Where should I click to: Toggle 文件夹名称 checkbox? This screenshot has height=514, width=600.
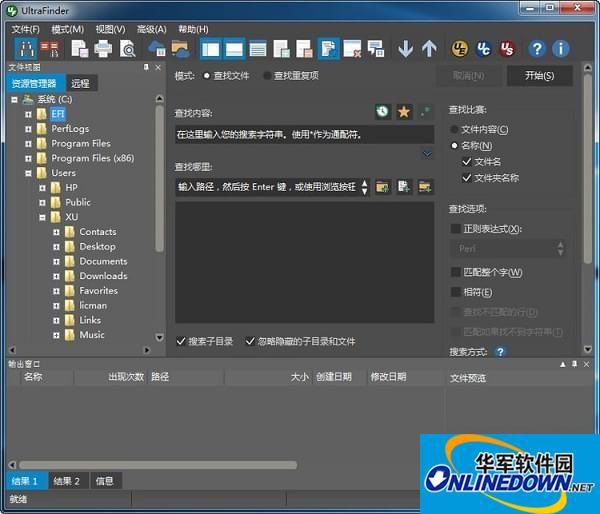point(466,178)
